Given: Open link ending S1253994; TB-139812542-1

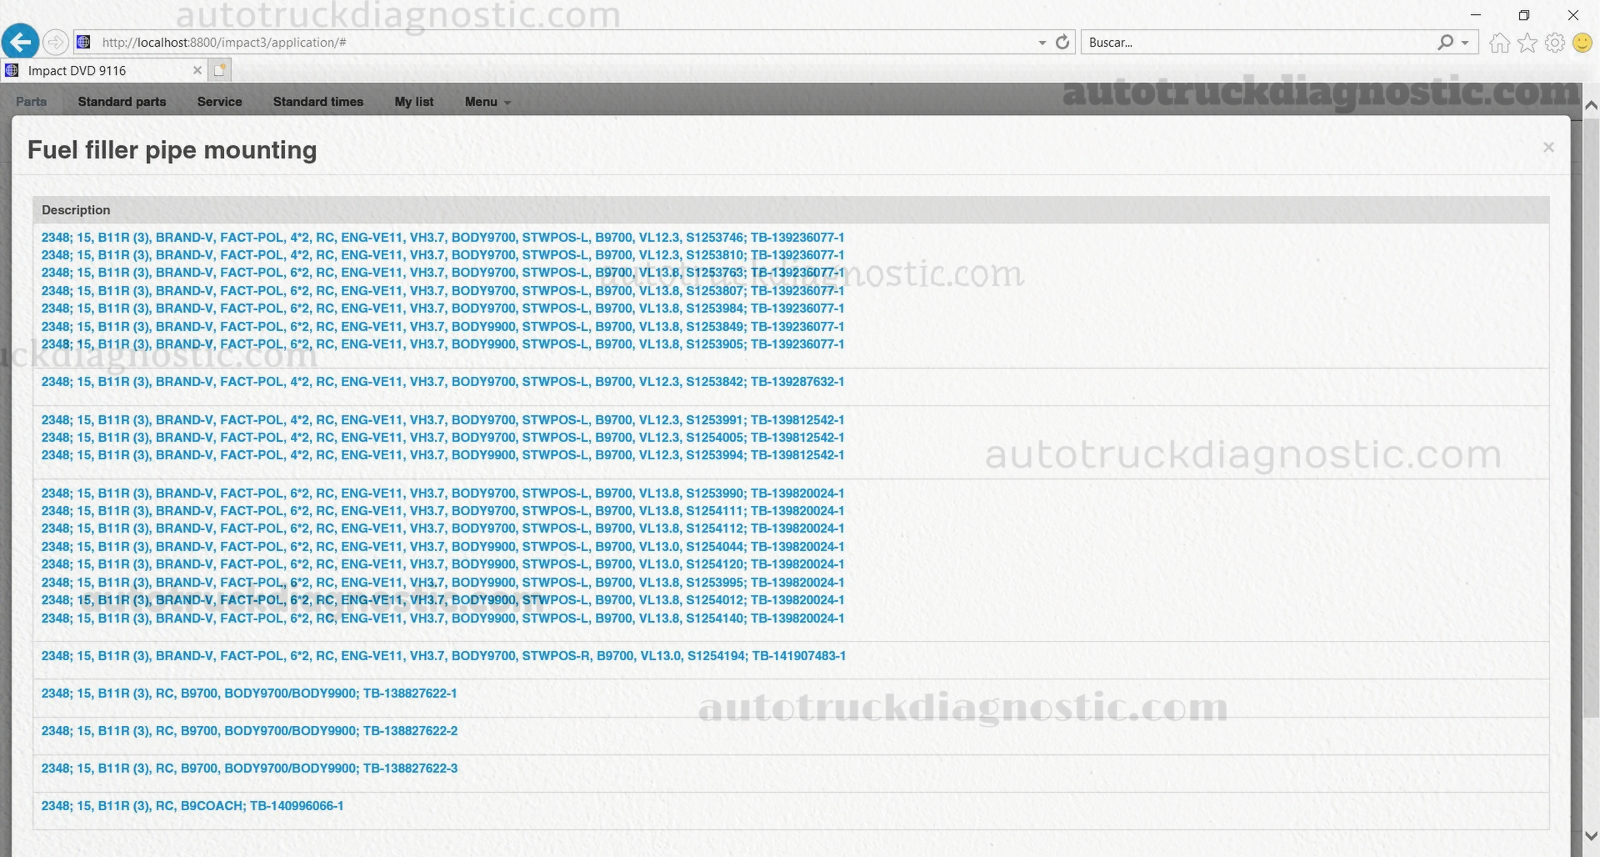Looking at the screenshot, I should [x=443, y=454].
